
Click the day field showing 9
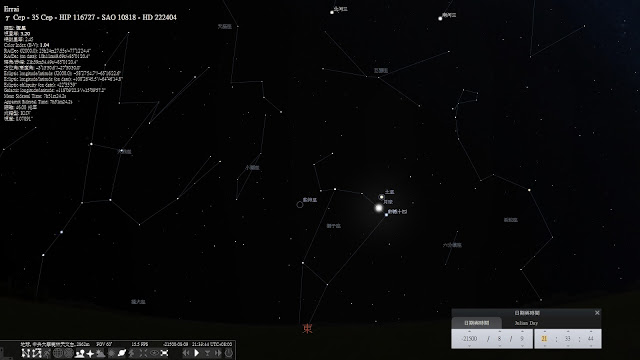tap(522, 339)
